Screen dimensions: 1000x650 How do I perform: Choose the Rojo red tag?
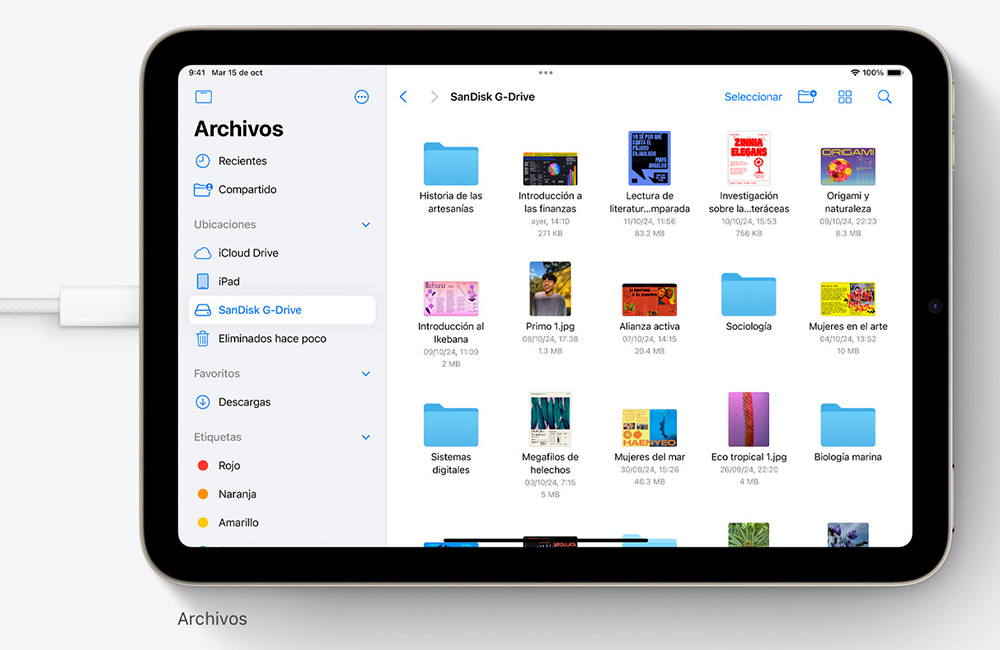[x=229, y=466]
